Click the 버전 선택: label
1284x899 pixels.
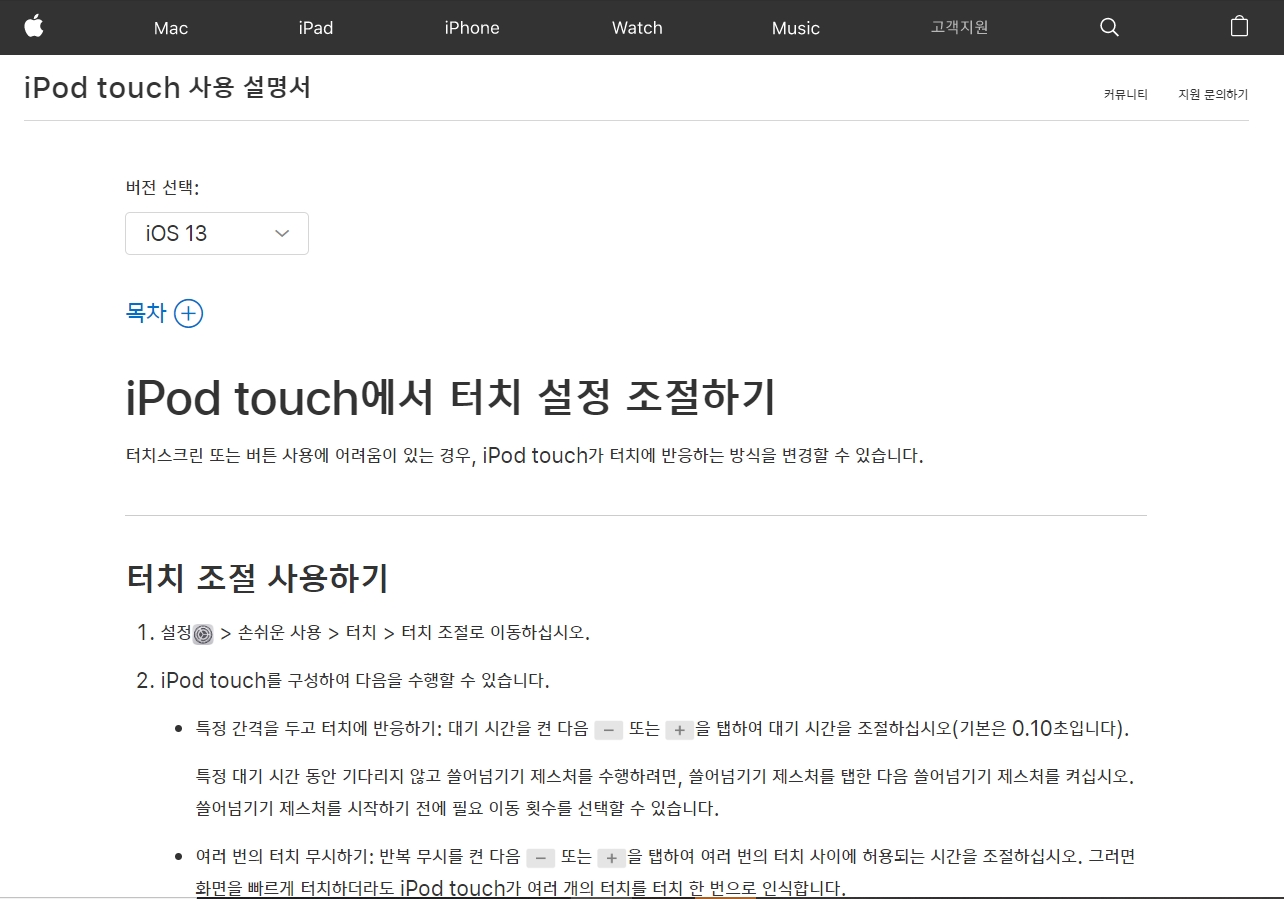pyautogui.click(x=162, y=187)
